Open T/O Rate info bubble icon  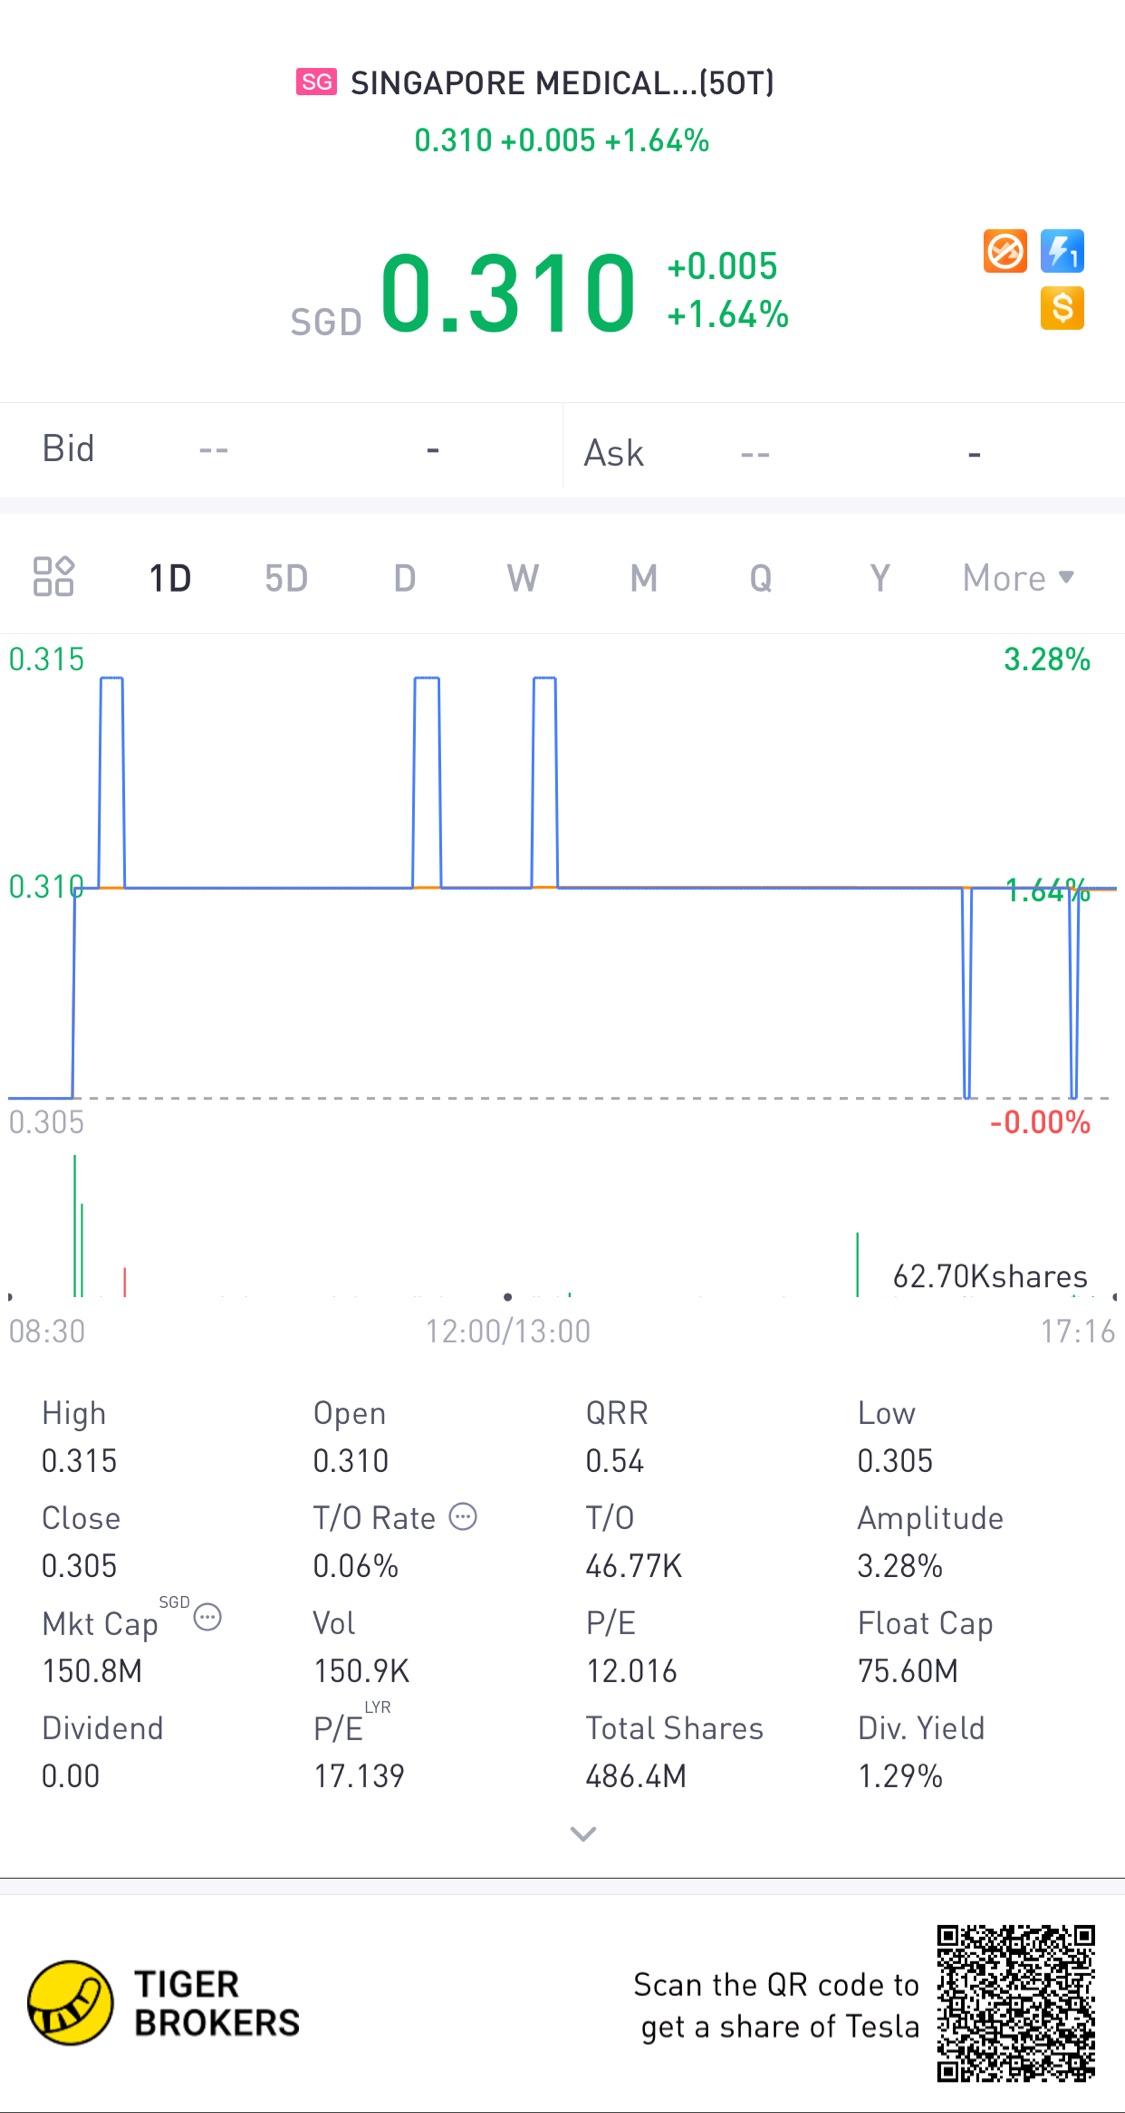463,1517
